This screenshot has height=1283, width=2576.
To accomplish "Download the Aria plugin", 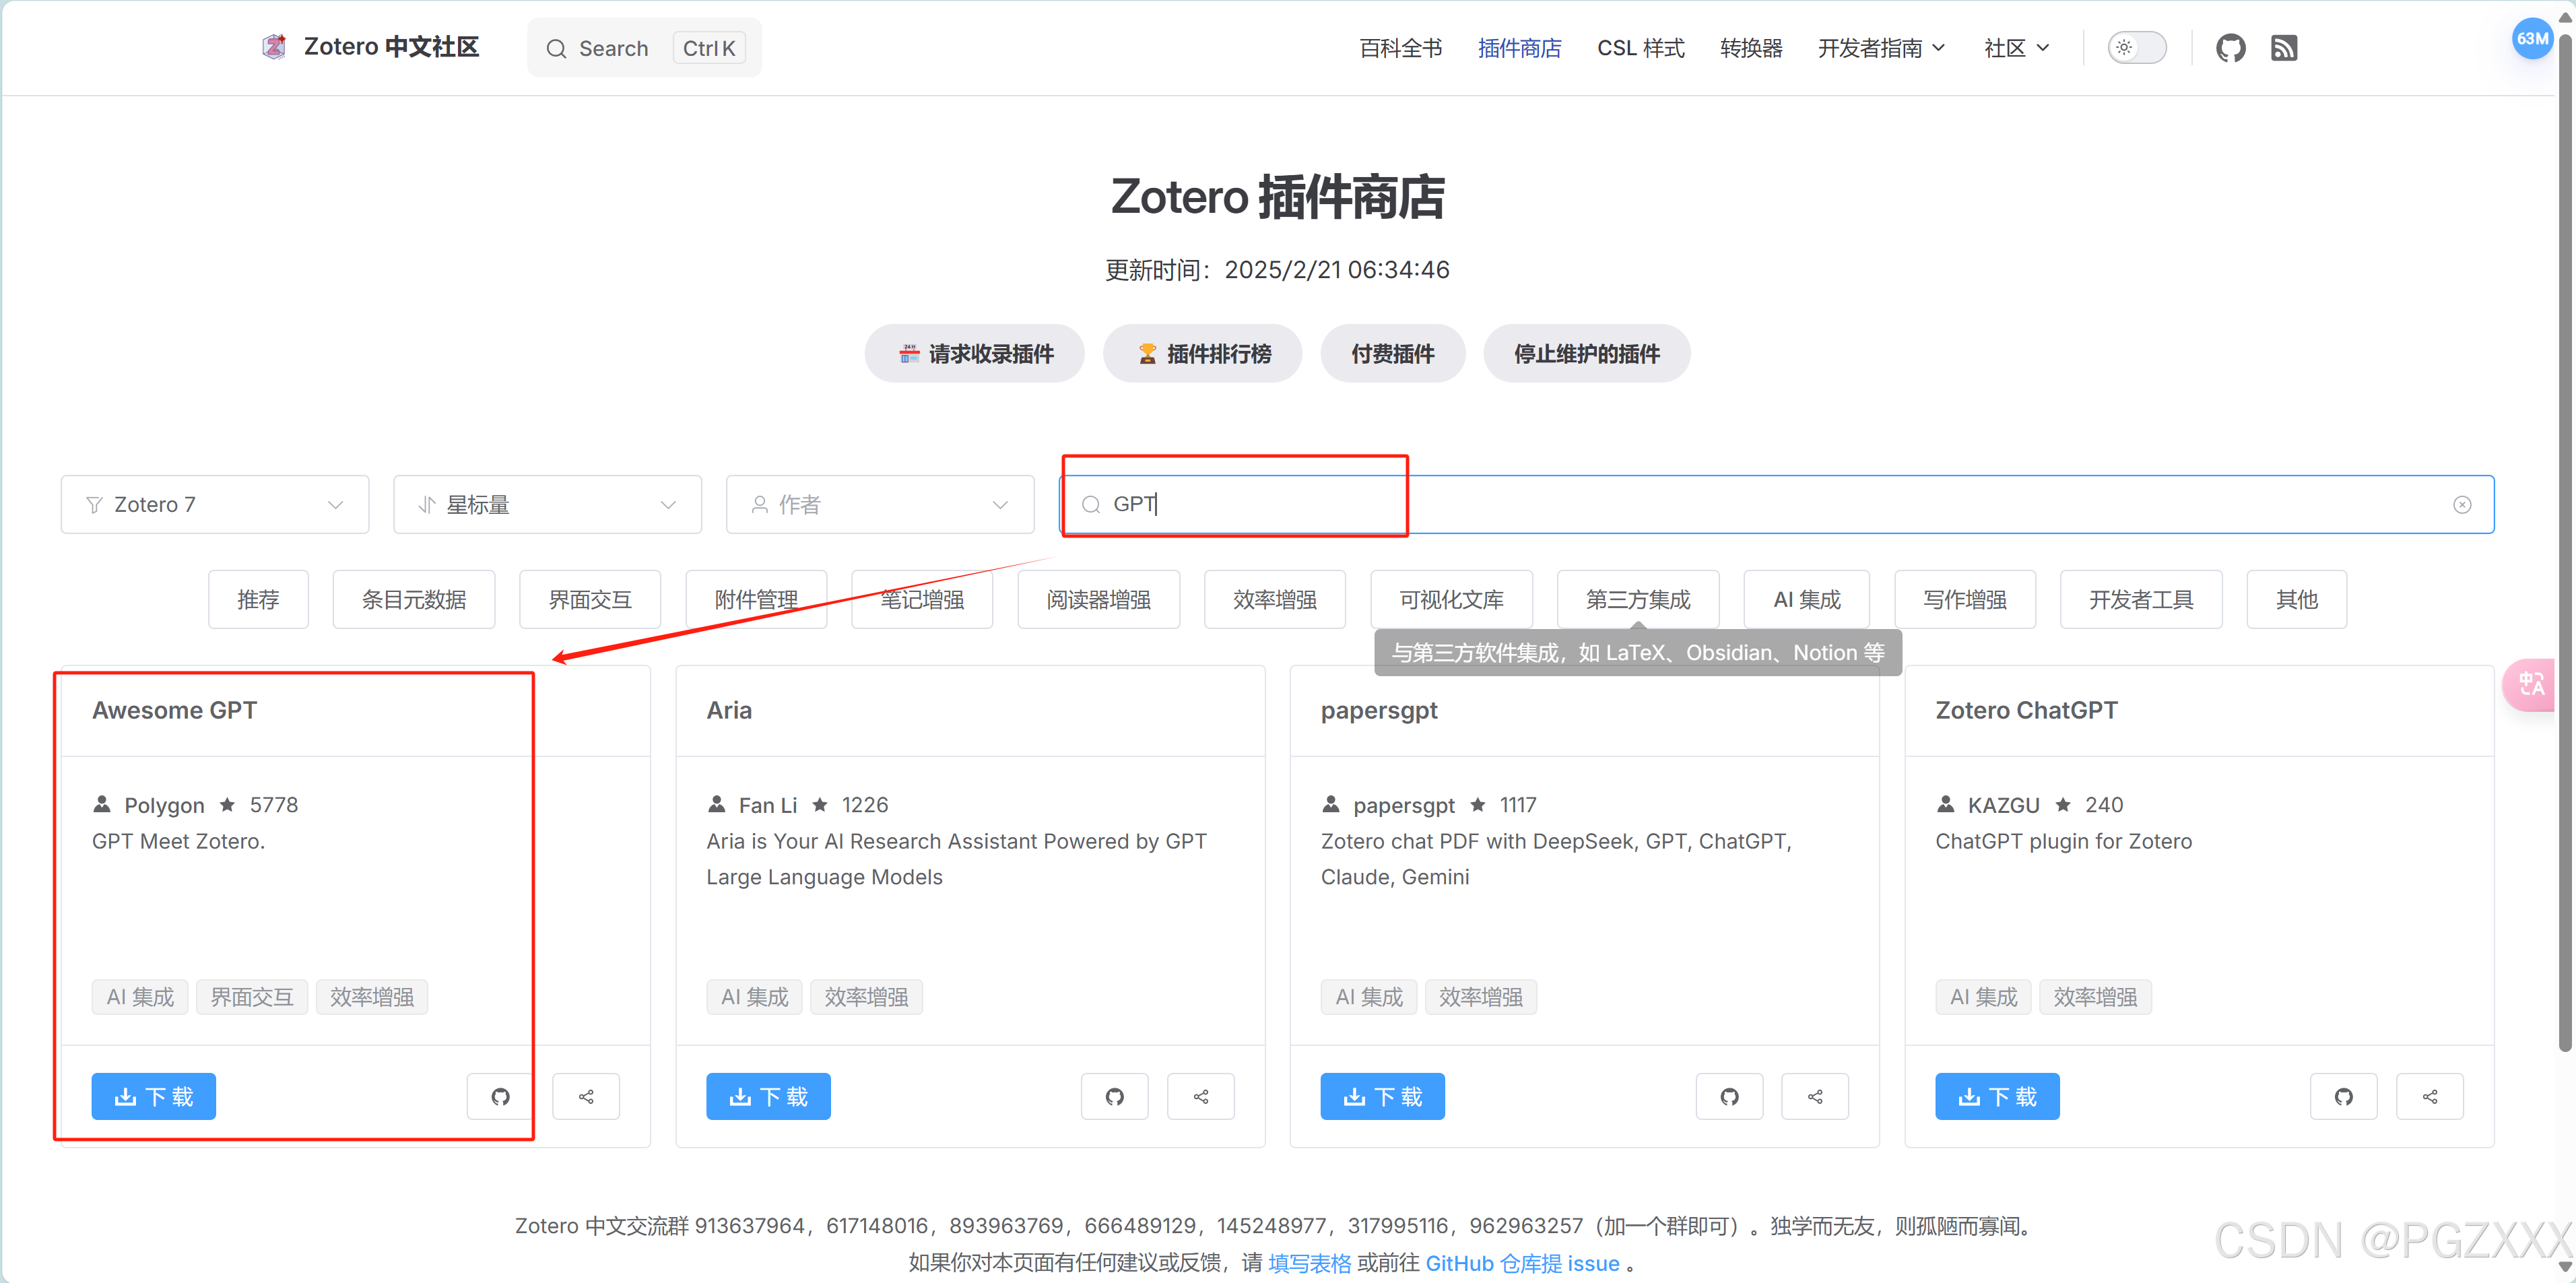I will (x=768, y=1097).
